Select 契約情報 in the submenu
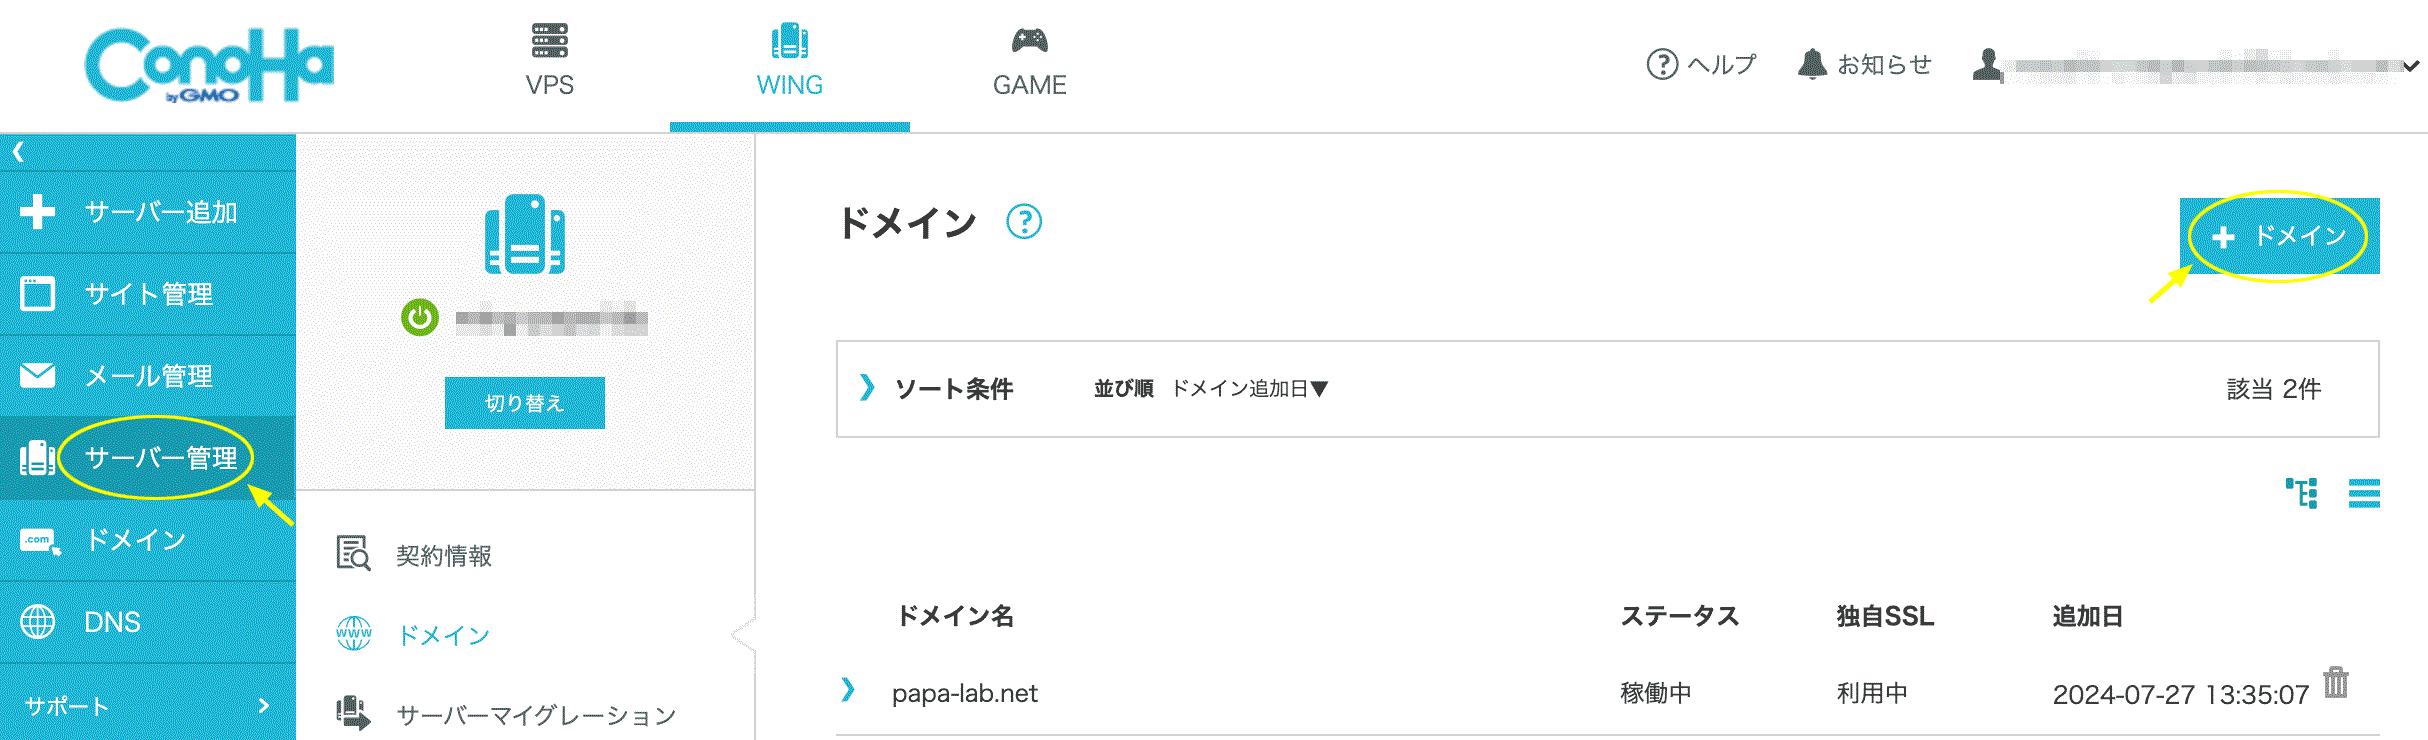 click(443, 555)
